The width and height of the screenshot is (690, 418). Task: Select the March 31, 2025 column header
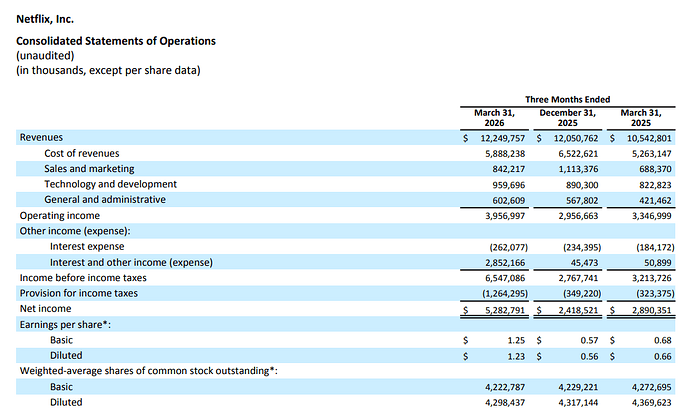(x=641, y=118)
